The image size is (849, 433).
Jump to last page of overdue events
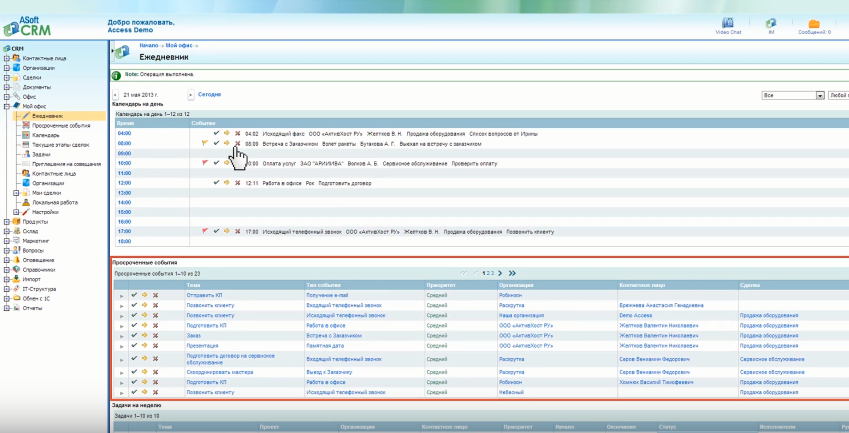[512, 273]
